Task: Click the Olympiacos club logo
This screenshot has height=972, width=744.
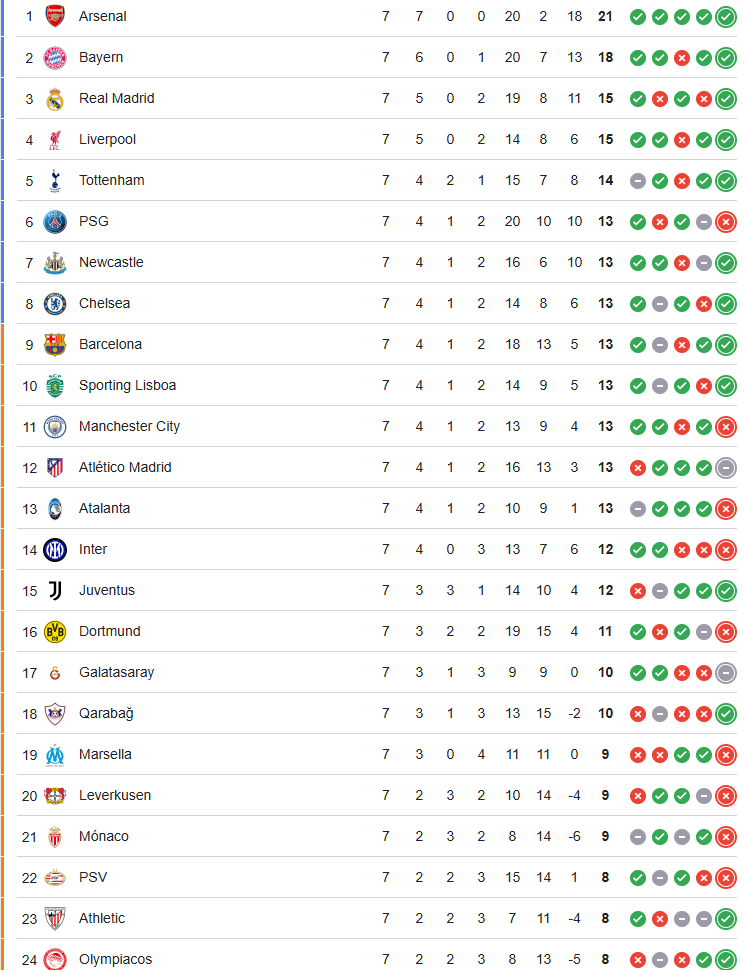Action: tap(56, 958)
